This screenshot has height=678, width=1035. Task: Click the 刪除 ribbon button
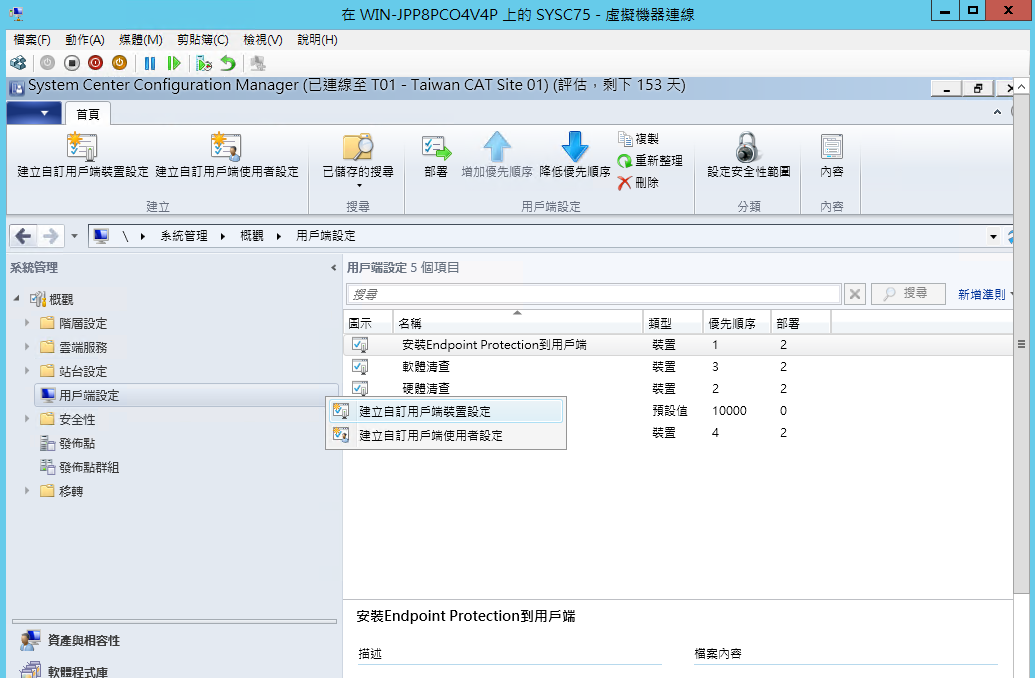point(638,182)
